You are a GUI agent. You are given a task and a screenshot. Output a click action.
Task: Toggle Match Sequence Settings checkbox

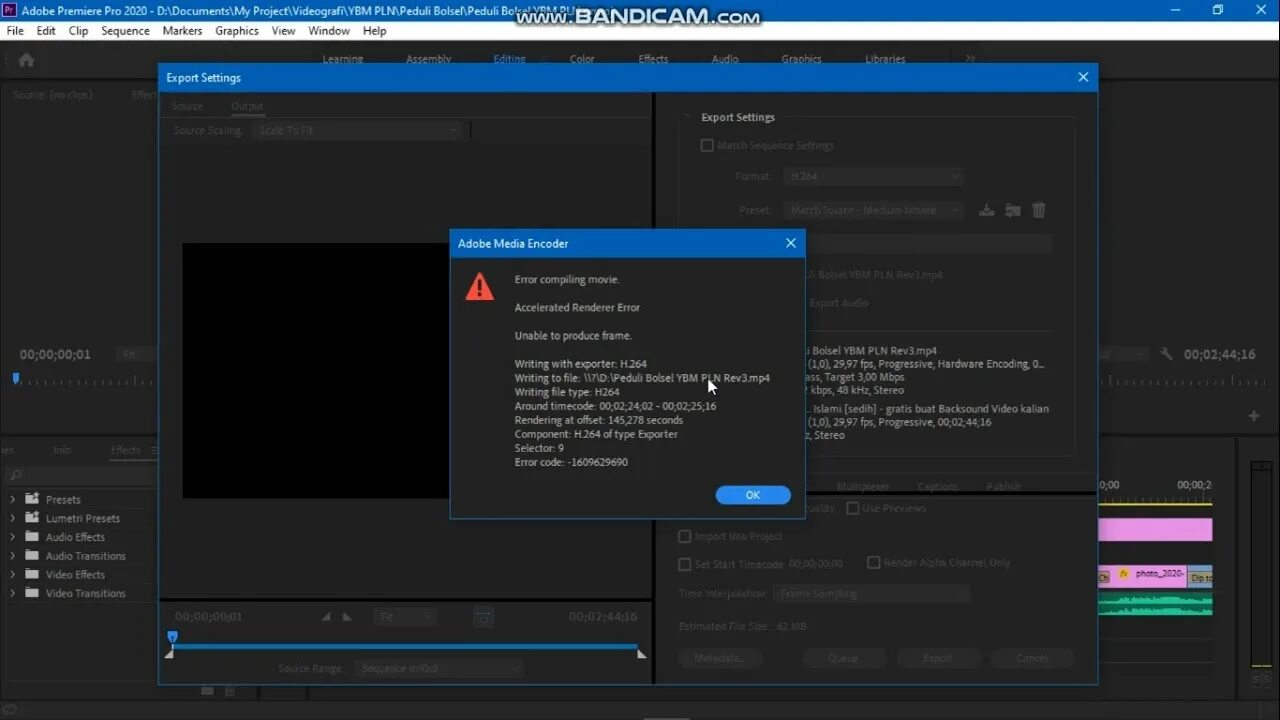[707, 145]
